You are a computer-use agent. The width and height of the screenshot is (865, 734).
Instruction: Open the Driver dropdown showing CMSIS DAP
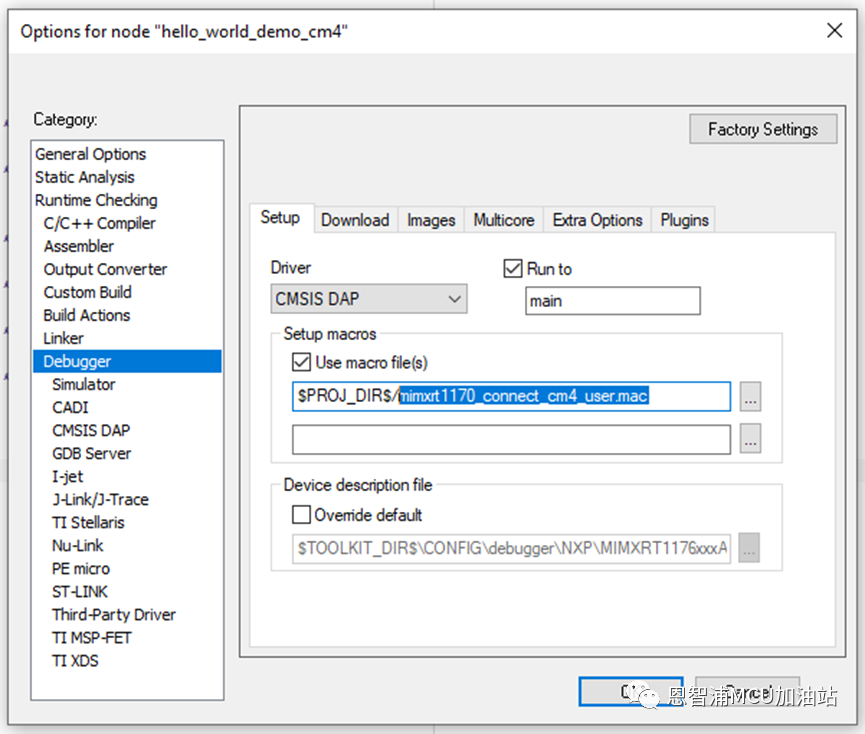(x=368, y=299)
